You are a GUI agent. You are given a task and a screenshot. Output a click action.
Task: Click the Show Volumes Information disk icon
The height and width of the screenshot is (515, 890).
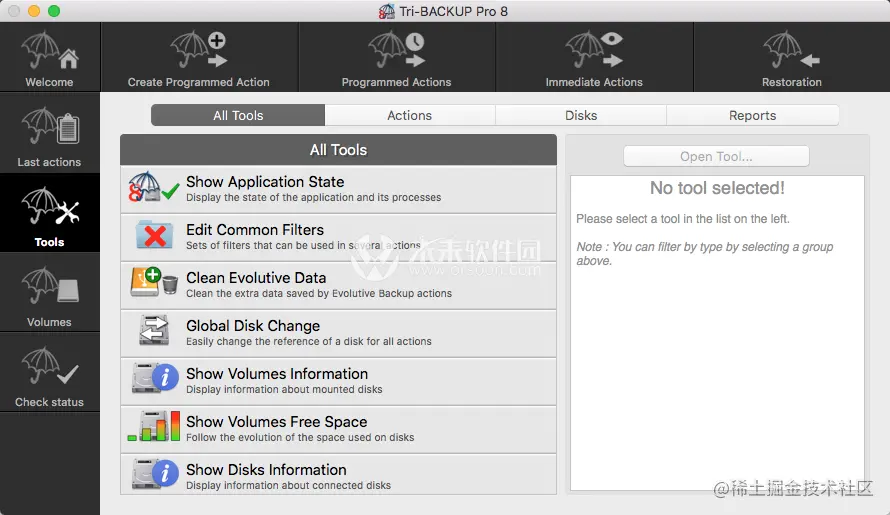pyautogui.click(x=155, y=378)
